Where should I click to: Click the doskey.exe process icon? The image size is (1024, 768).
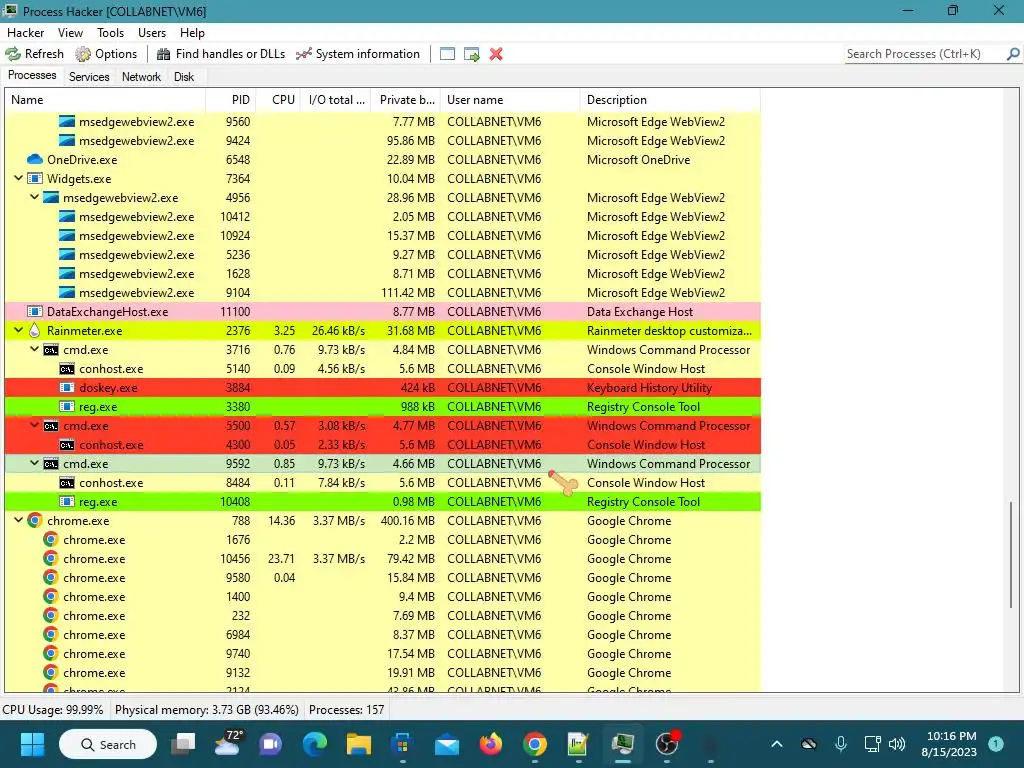click(x=67, y=388)
